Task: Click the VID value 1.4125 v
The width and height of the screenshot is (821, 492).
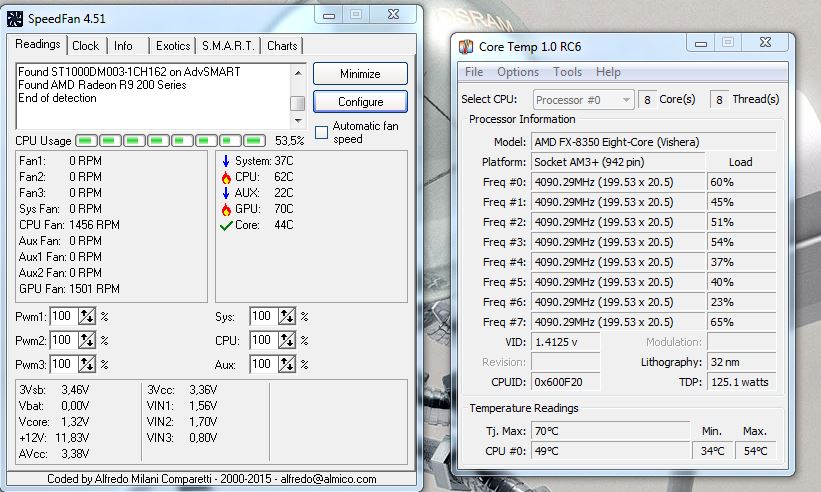Action: tap(565, 342)
